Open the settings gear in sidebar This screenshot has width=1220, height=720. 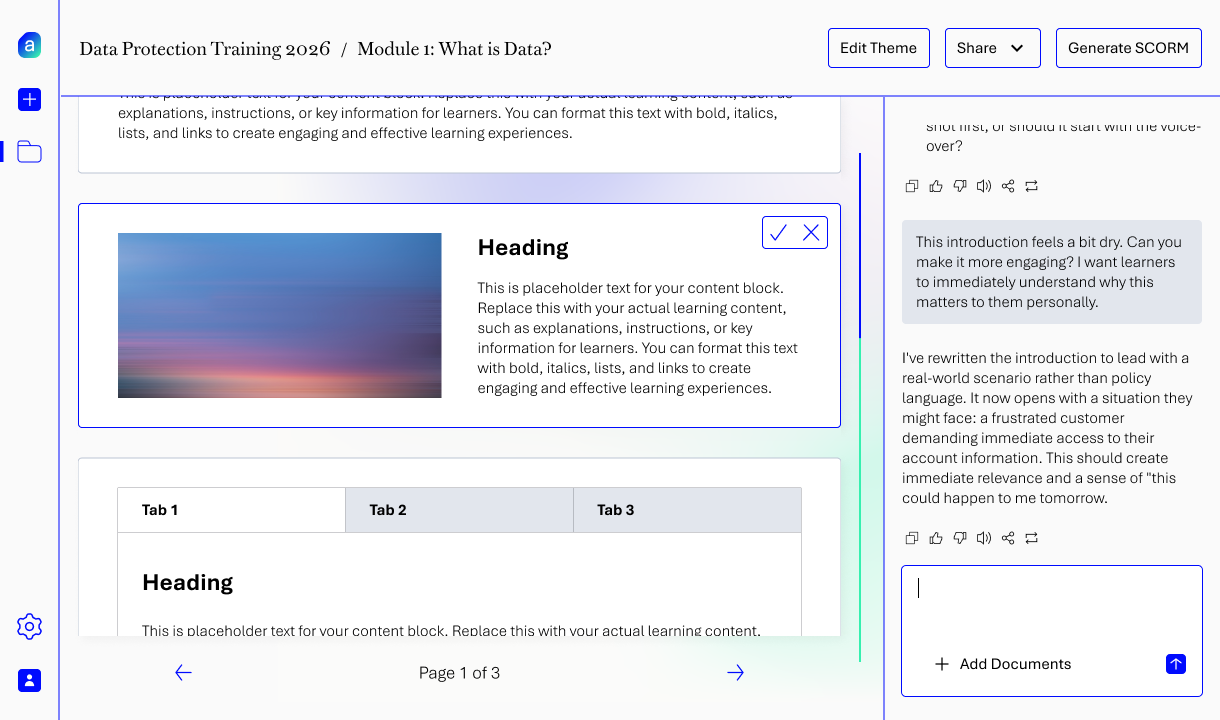coord(29,627)
